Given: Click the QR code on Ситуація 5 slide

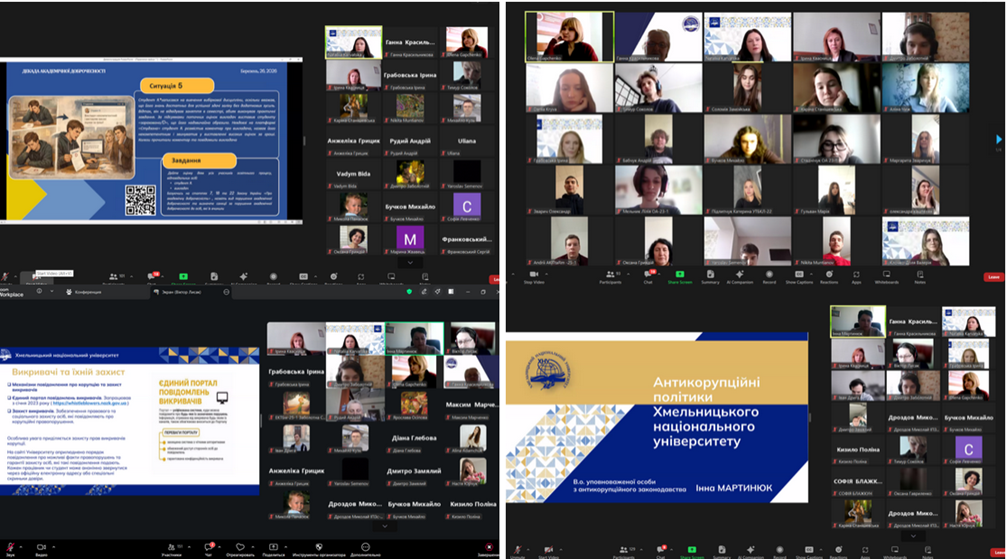Looking at the screenshot, I should [140, 199].
